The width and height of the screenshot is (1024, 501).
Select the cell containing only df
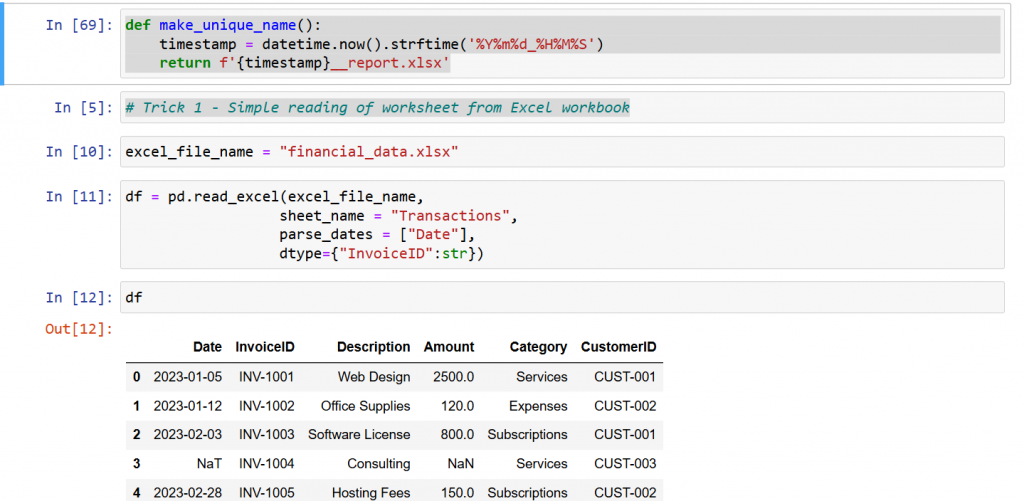tap(562, 297)
